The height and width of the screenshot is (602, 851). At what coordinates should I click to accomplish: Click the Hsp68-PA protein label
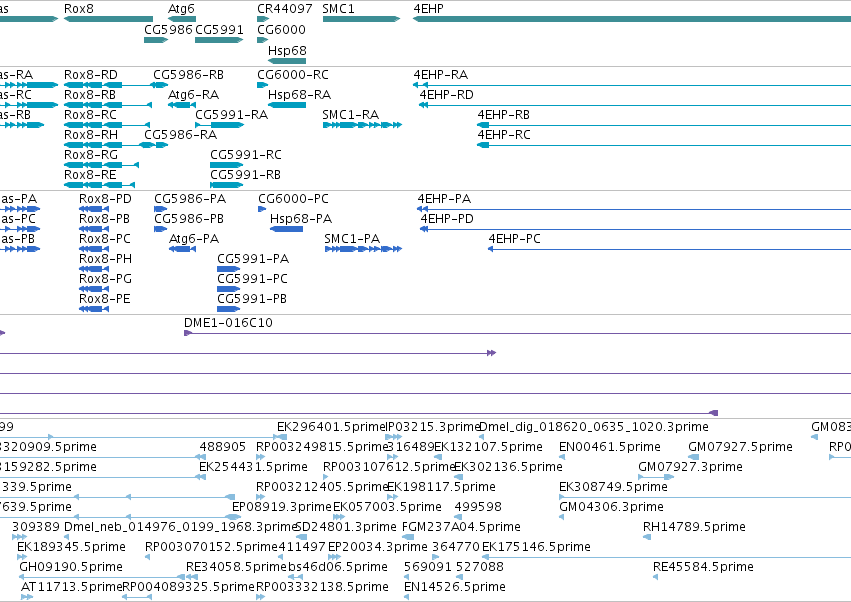tap(301, 219)
